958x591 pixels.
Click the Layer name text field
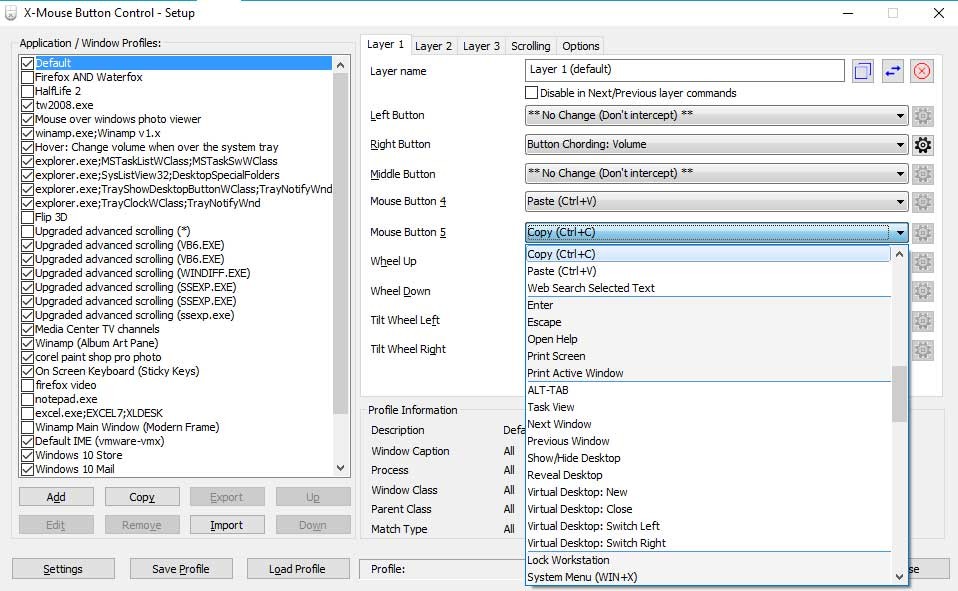point(684,71)
